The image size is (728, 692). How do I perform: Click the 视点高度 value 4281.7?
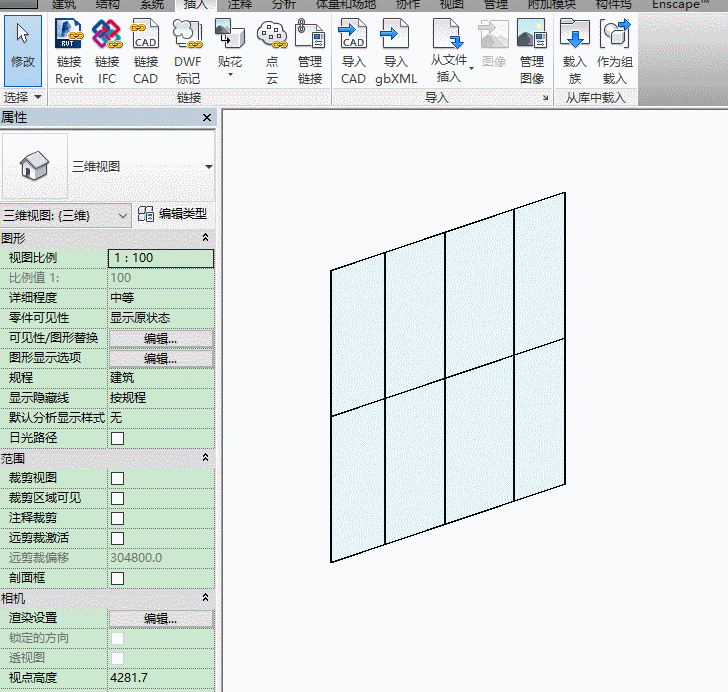coord(161,678)
